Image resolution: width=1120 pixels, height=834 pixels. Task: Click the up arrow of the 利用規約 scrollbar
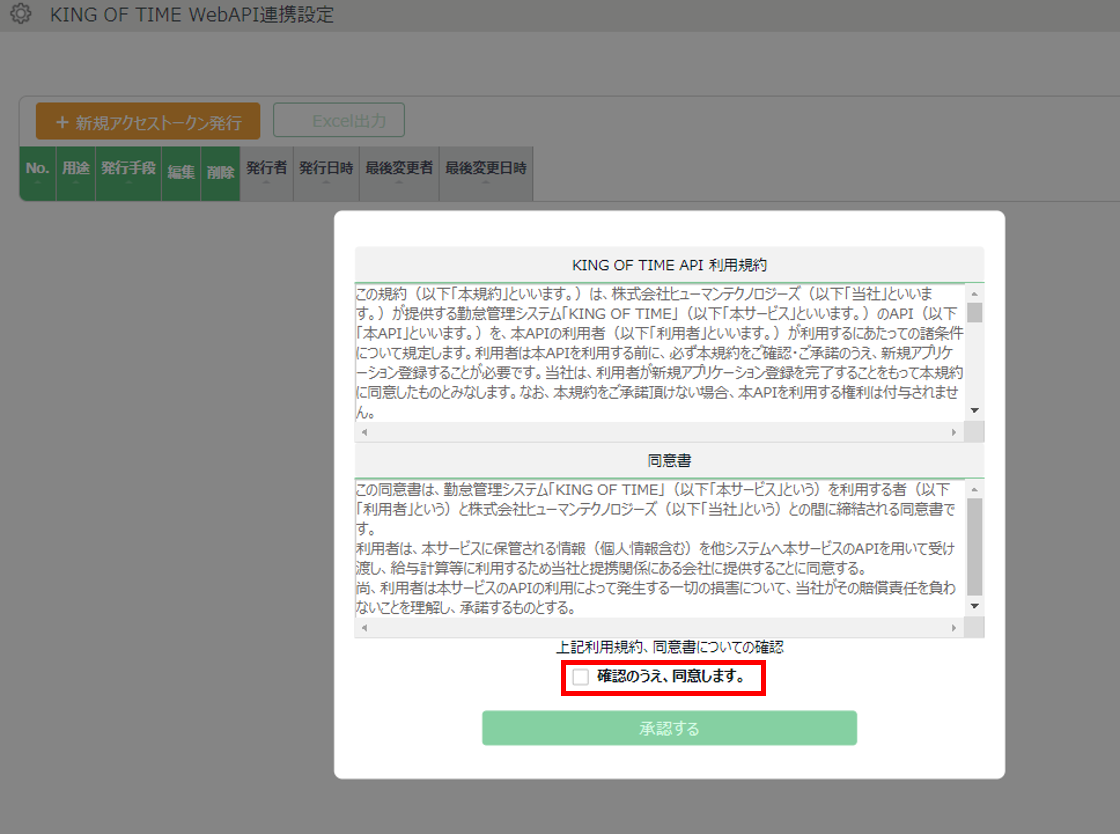pyautogui.click(x=974, y=293)
